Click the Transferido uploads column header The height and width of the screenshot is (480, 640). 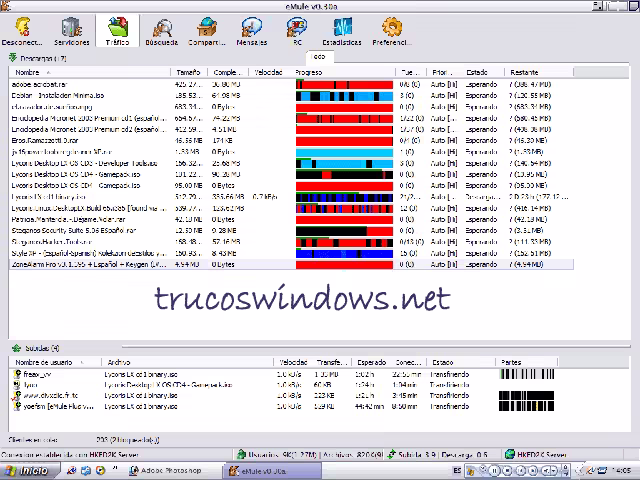coord(332,362)
